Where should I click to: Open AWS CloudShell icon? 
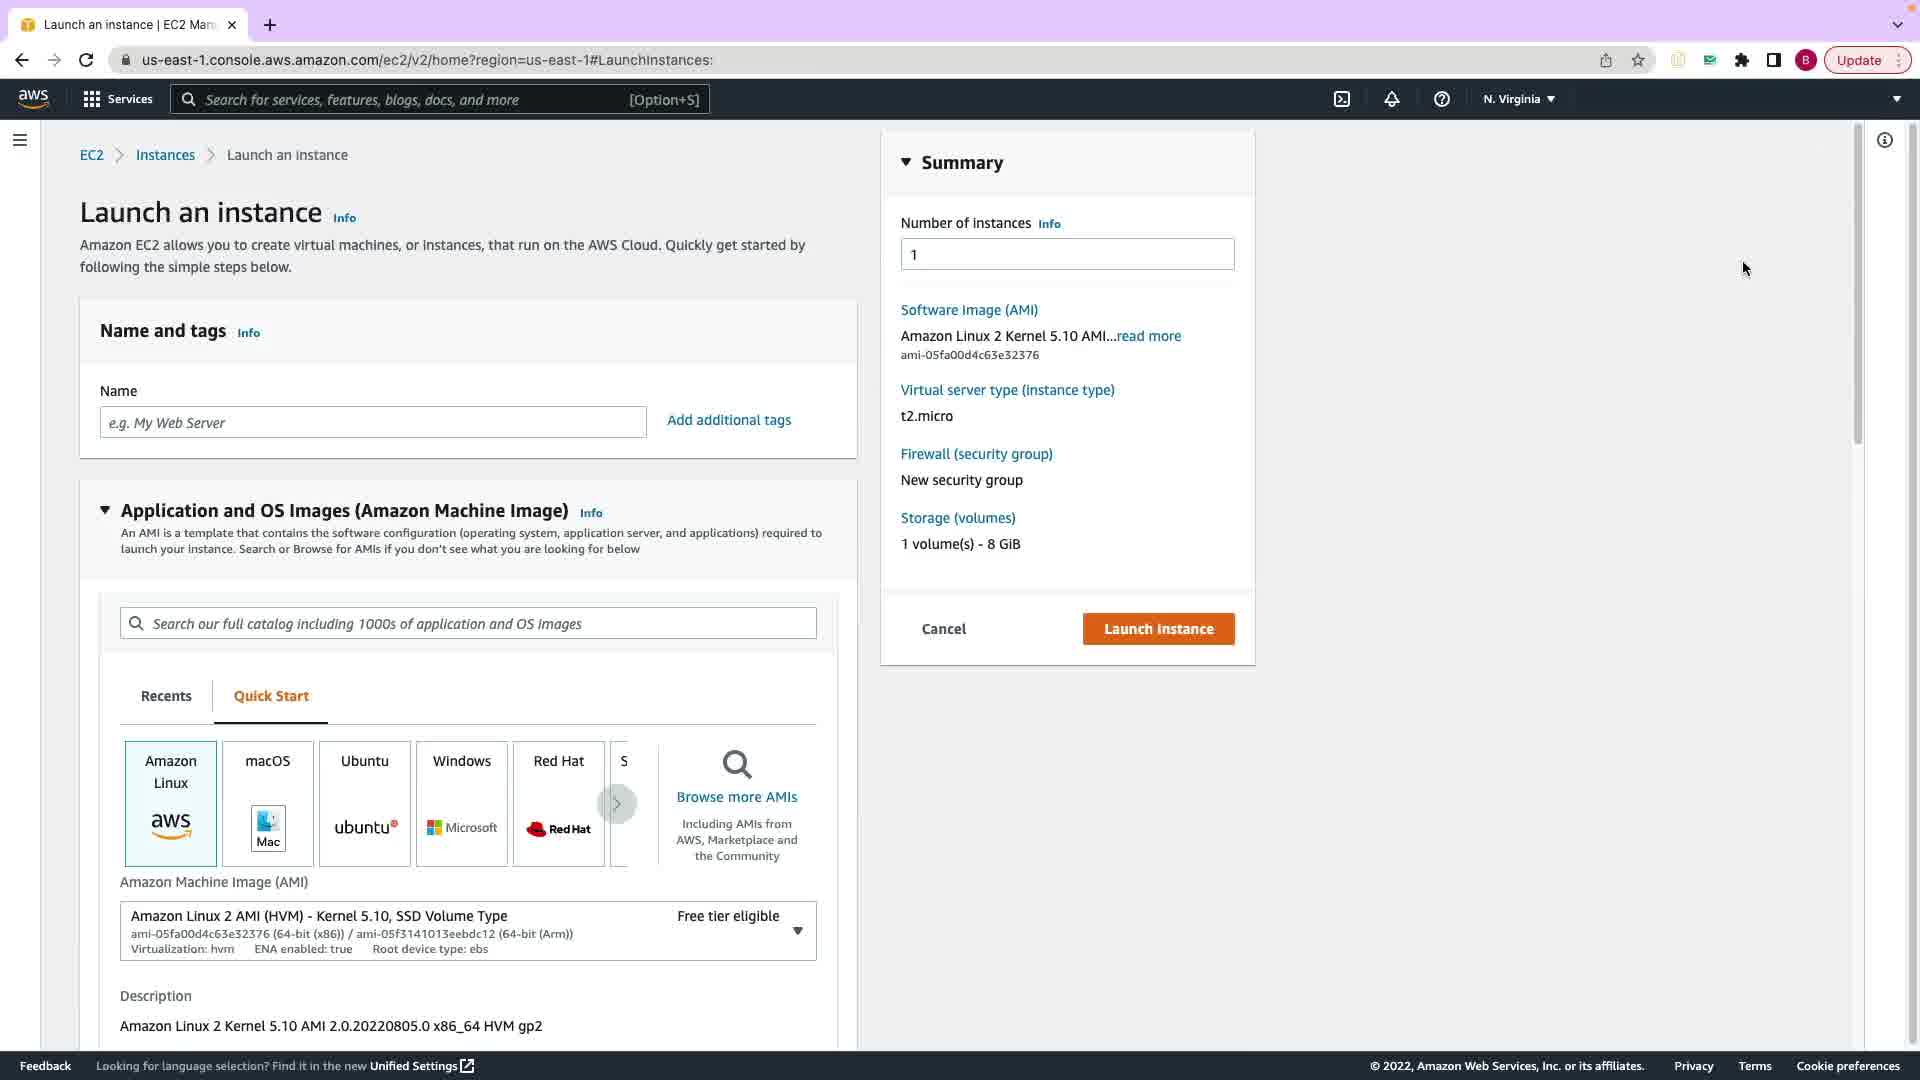pyautogui.click(x=1342, y=99)
